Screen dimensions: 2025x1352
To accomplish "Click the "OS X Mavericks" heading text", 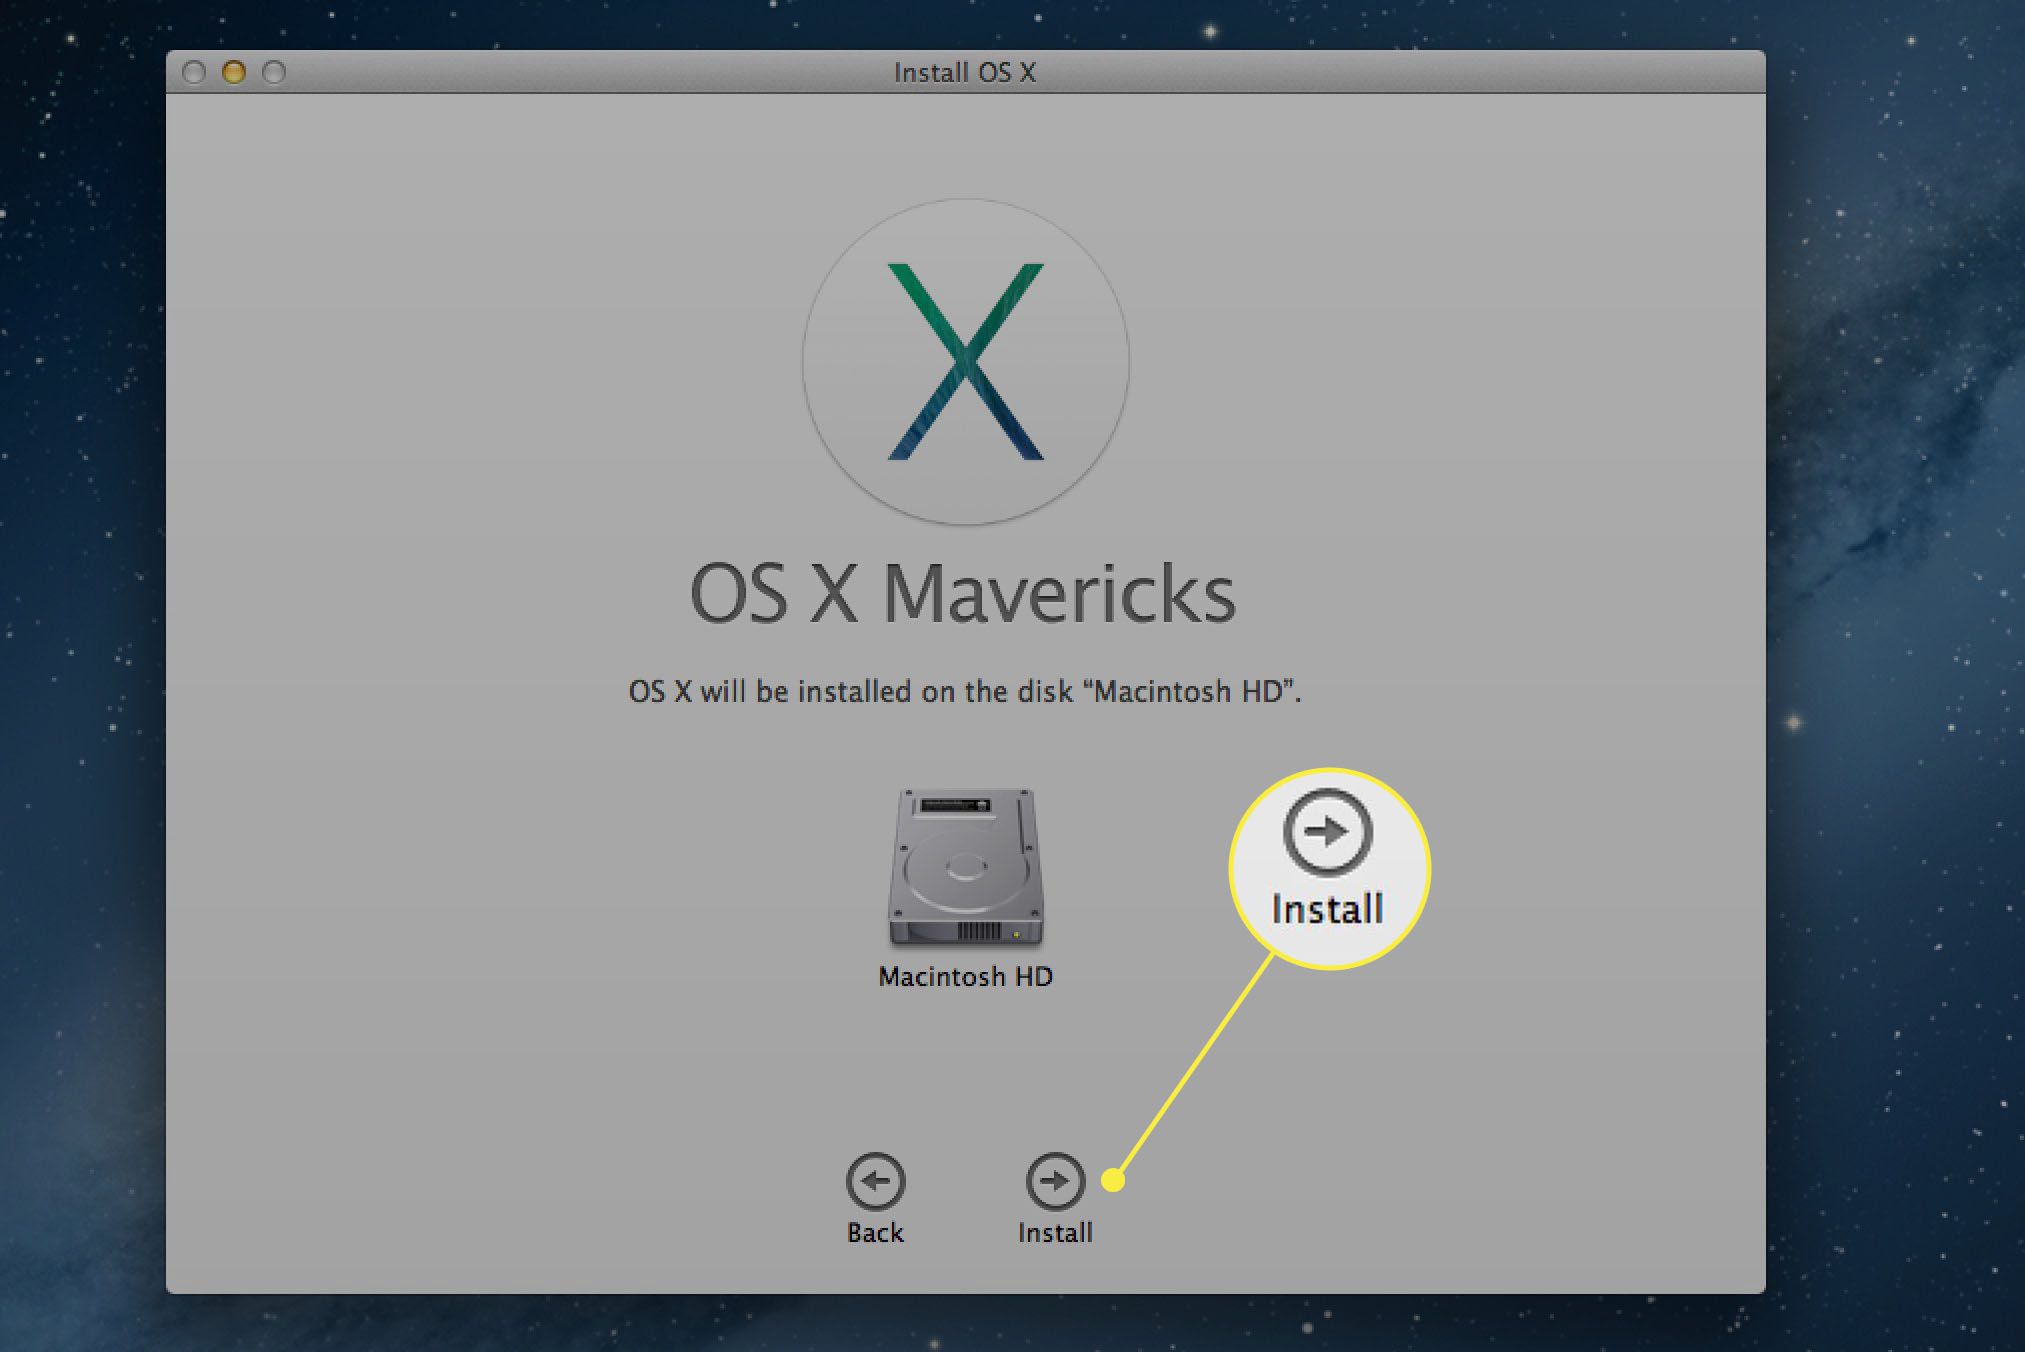I will (x=963, y=594).
